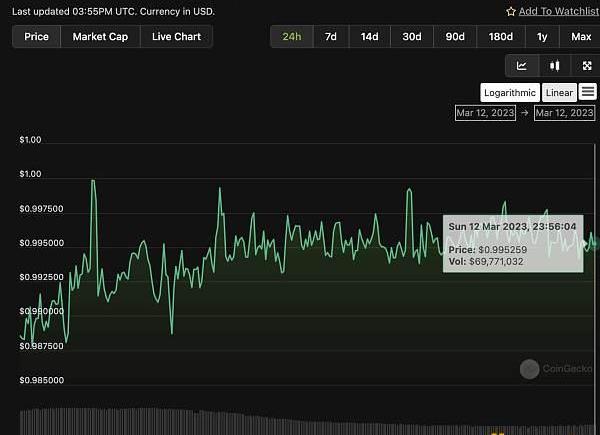Open the Live Chart tab
Screen dimensions: 600x435
click(176, 37)
